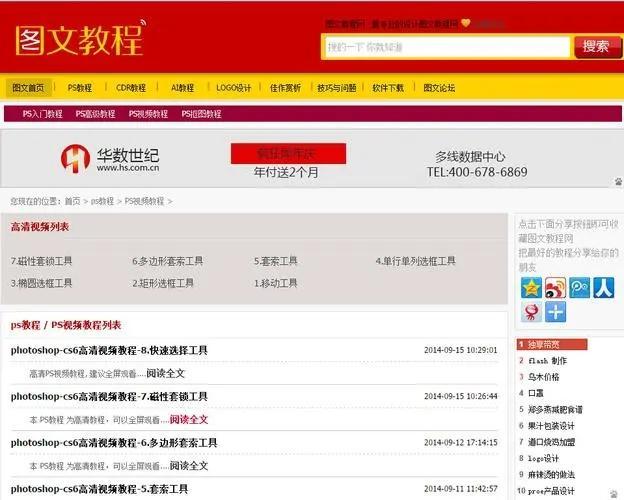Screen dimensions: 624x500
Task: Click the red promotion banner button
Action: pyautogui.click(x=289, y=154)
